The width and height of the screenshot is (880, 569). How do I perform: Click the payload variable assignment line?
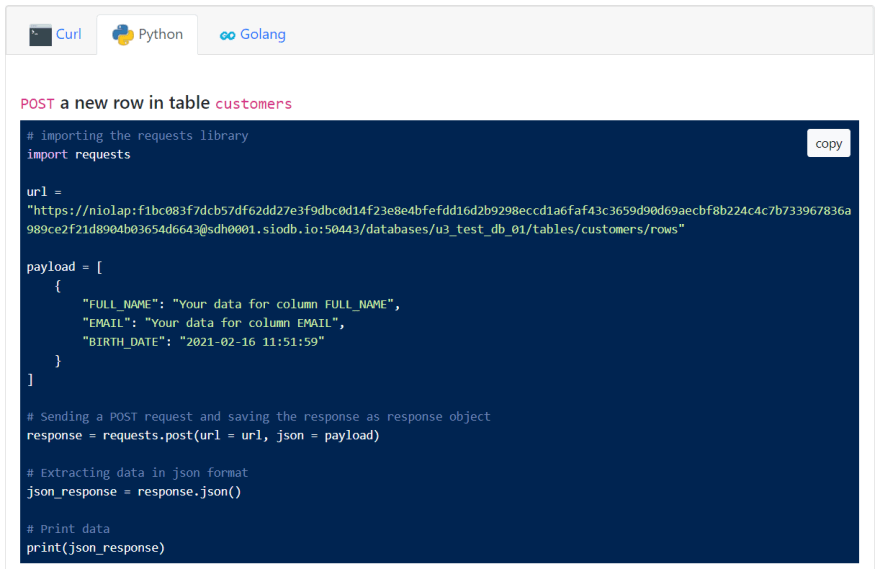click(65, 267)
